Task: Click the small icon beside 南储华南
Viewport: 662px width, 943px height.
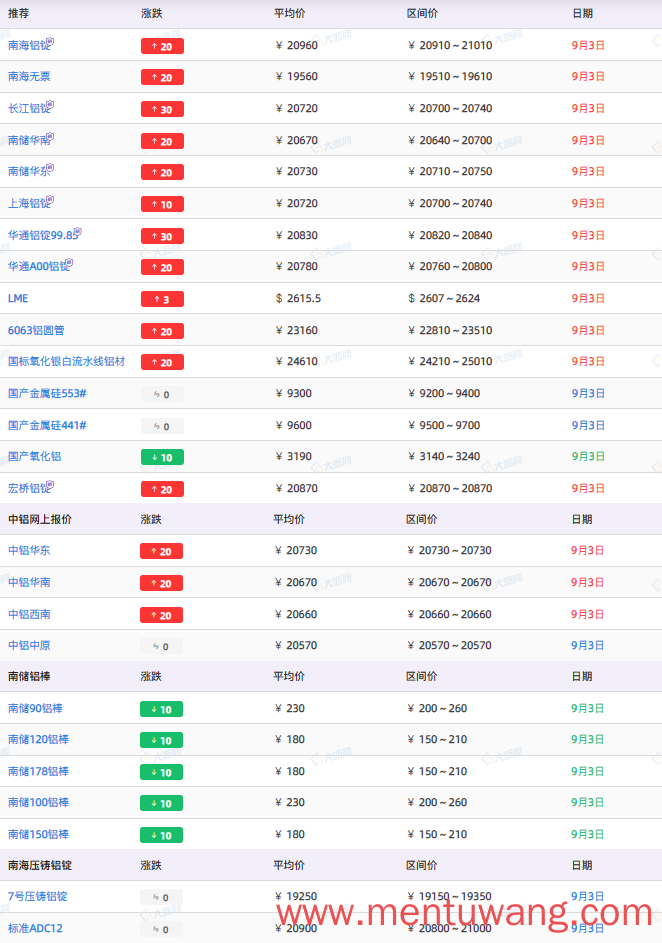Action: click(51, 137)
